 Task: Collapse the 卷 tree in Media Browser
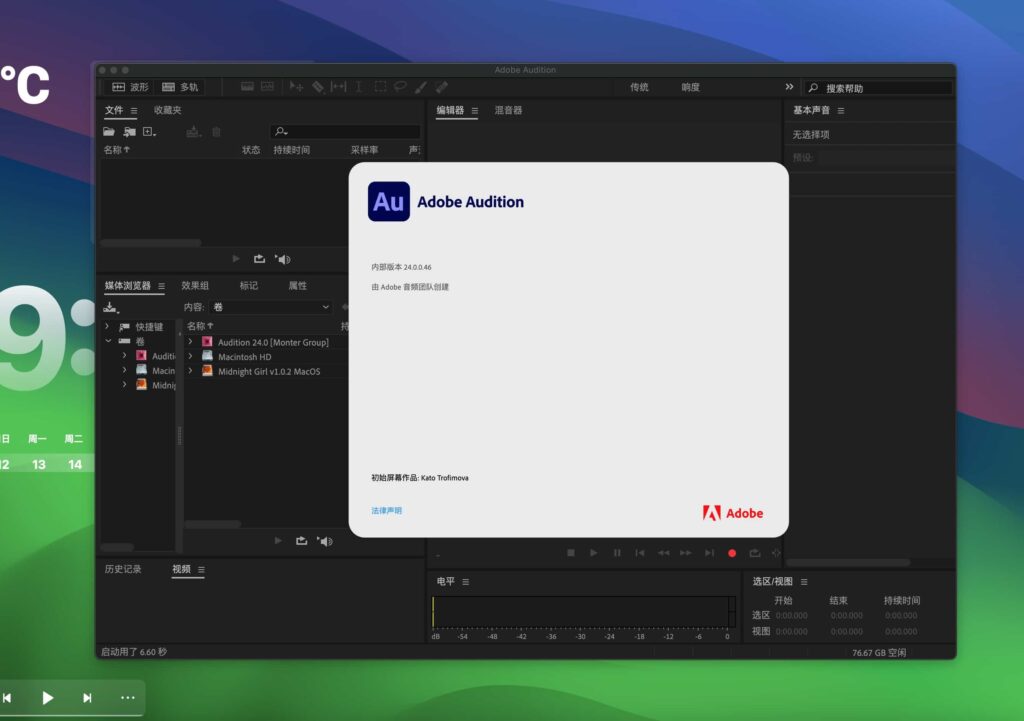(108, 341)
